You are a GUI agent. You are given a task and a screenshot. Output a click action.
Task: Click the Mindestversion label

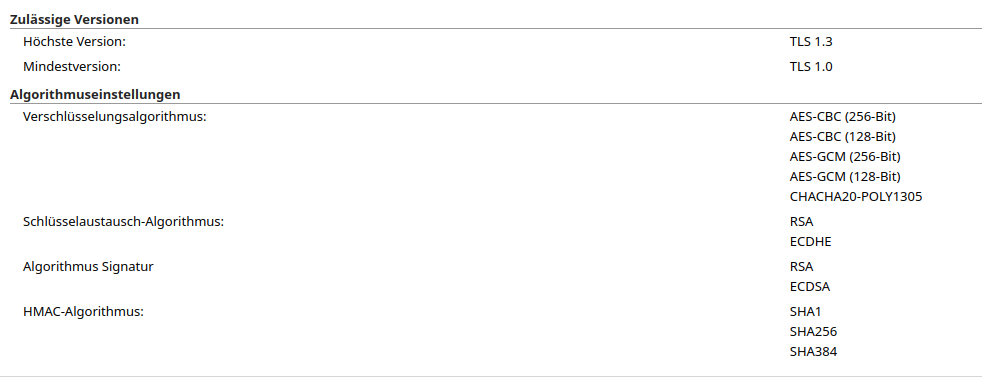tap(72, 66)
